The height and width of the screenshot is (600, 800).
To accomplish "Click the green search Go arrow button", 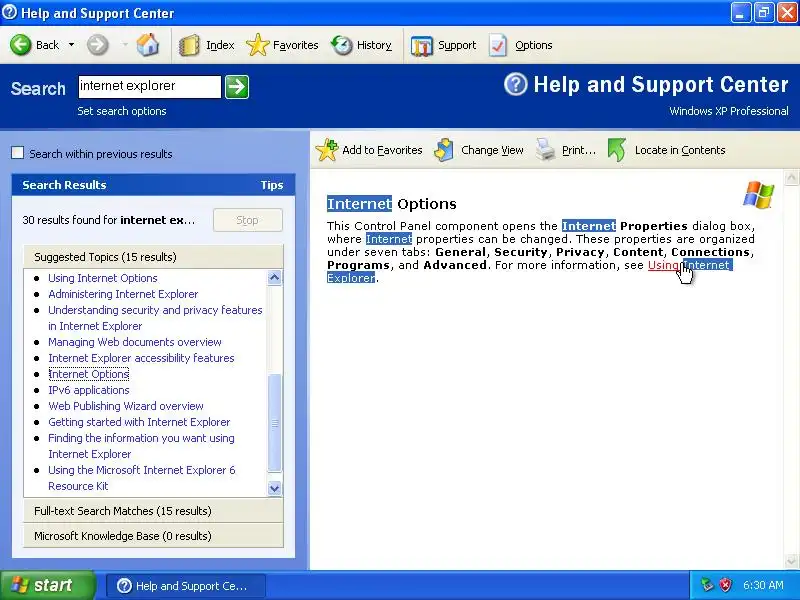I will (237, 87).
